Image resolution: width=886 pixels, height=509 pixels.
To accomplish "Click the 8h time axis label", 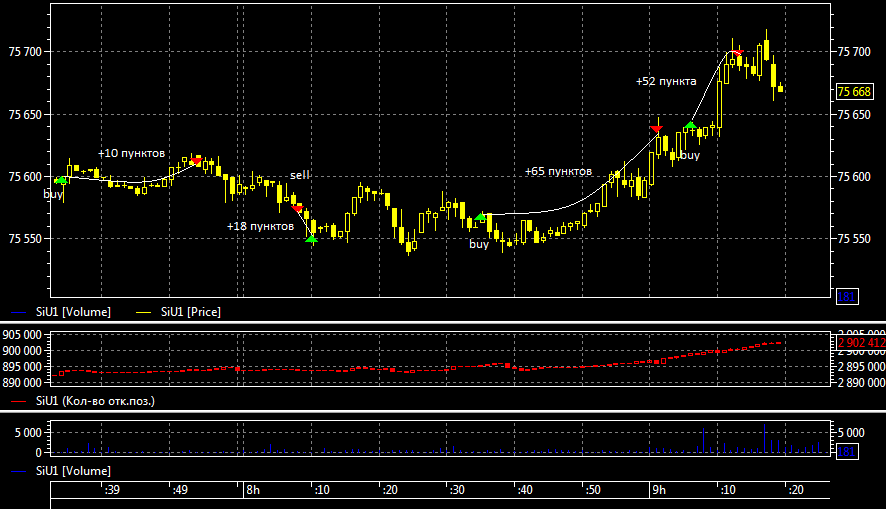I will click(253, 490).
